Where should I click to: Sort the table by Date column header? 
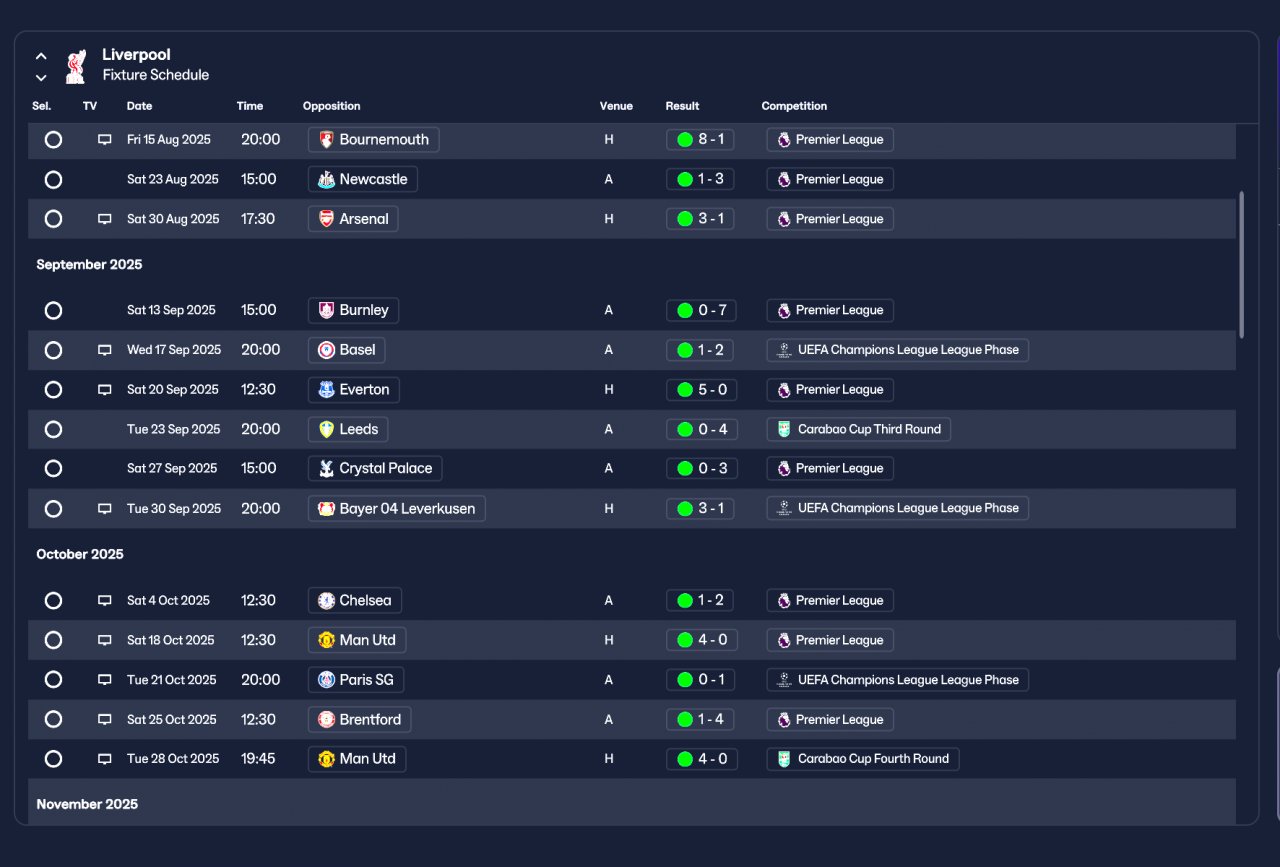click(139, 106)
